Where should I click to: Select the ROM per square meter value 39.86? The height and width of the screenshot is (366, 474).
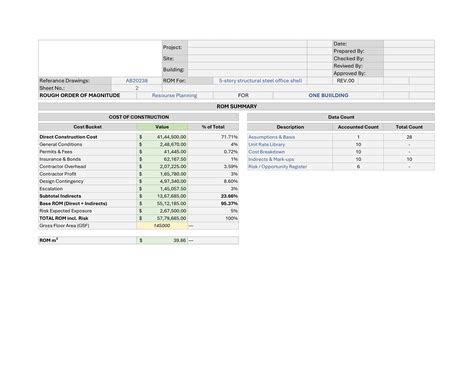pos(162,240)
